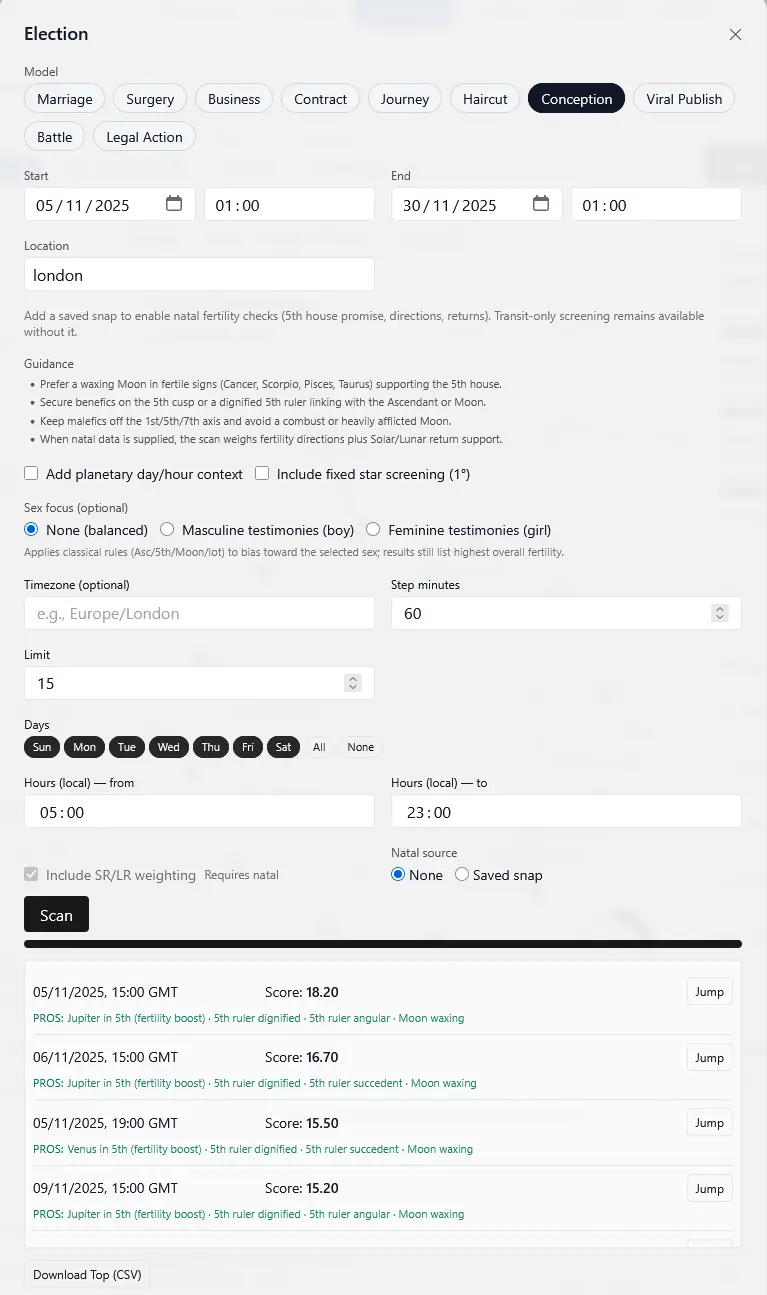Deselect all days with None

pos(361,747)
